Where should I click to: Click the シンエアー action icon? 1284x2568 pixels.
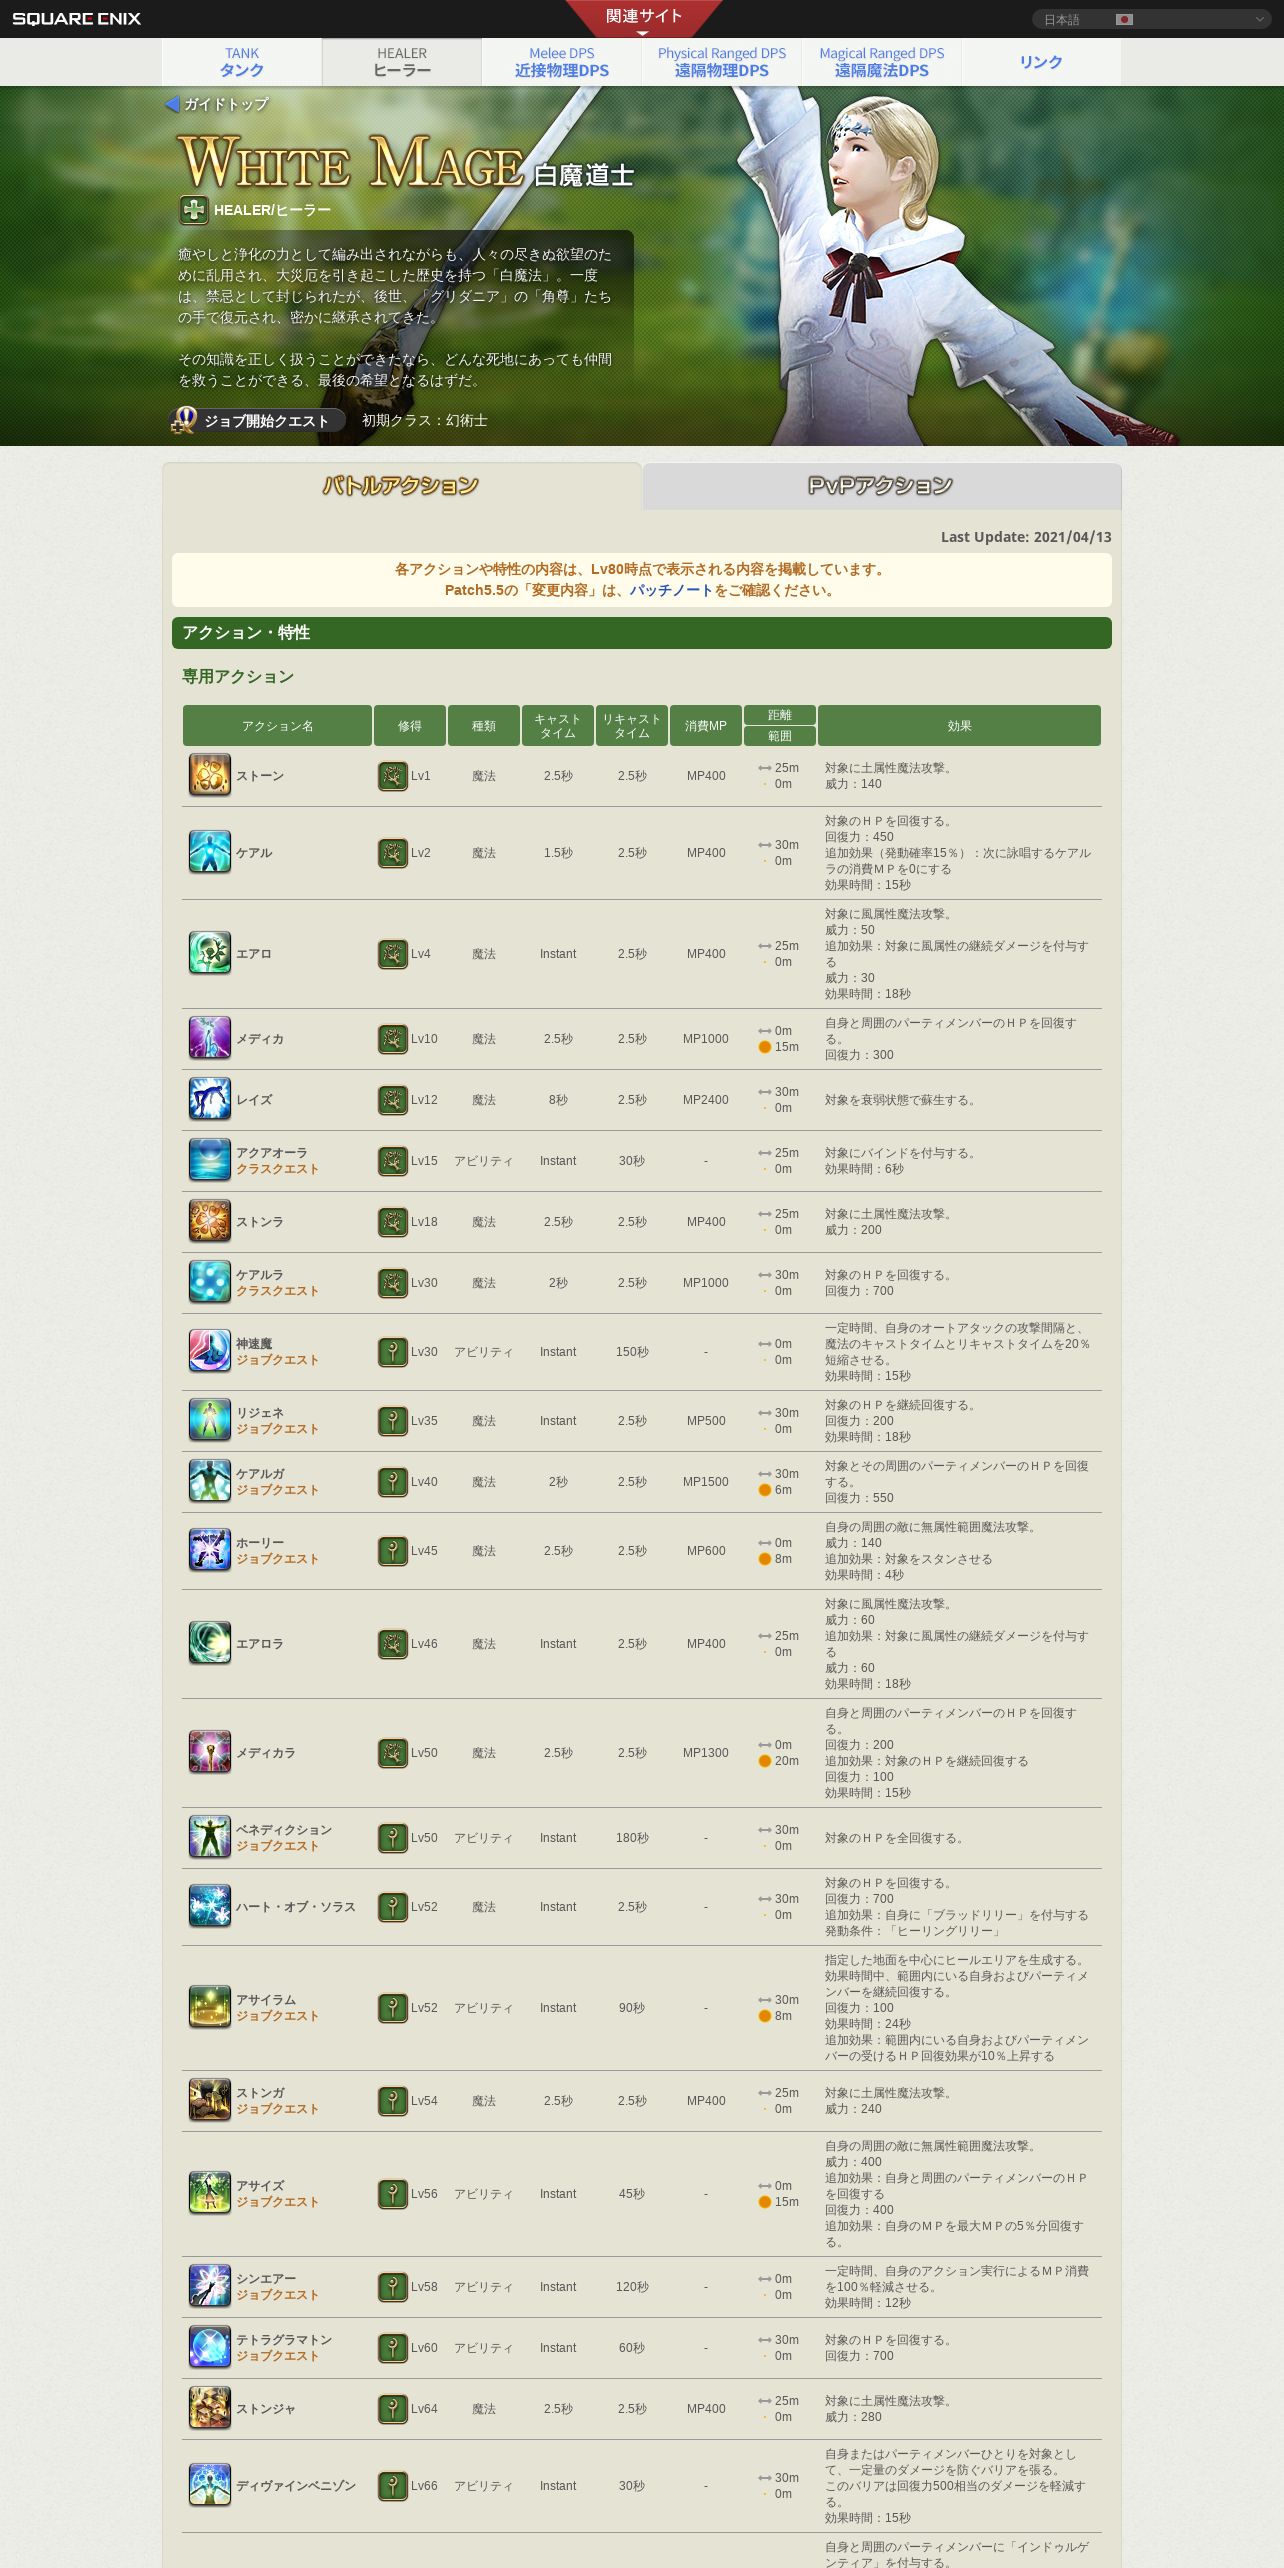[210, 2286]
